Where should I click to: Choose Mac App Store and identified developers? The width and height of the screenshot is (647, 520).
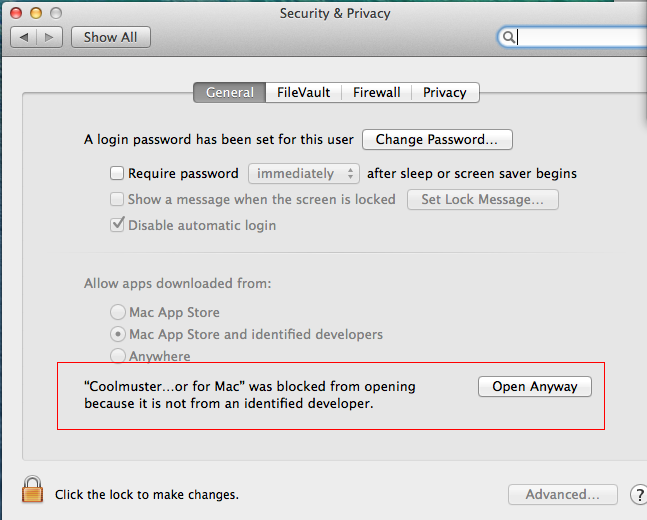(118, 334)
